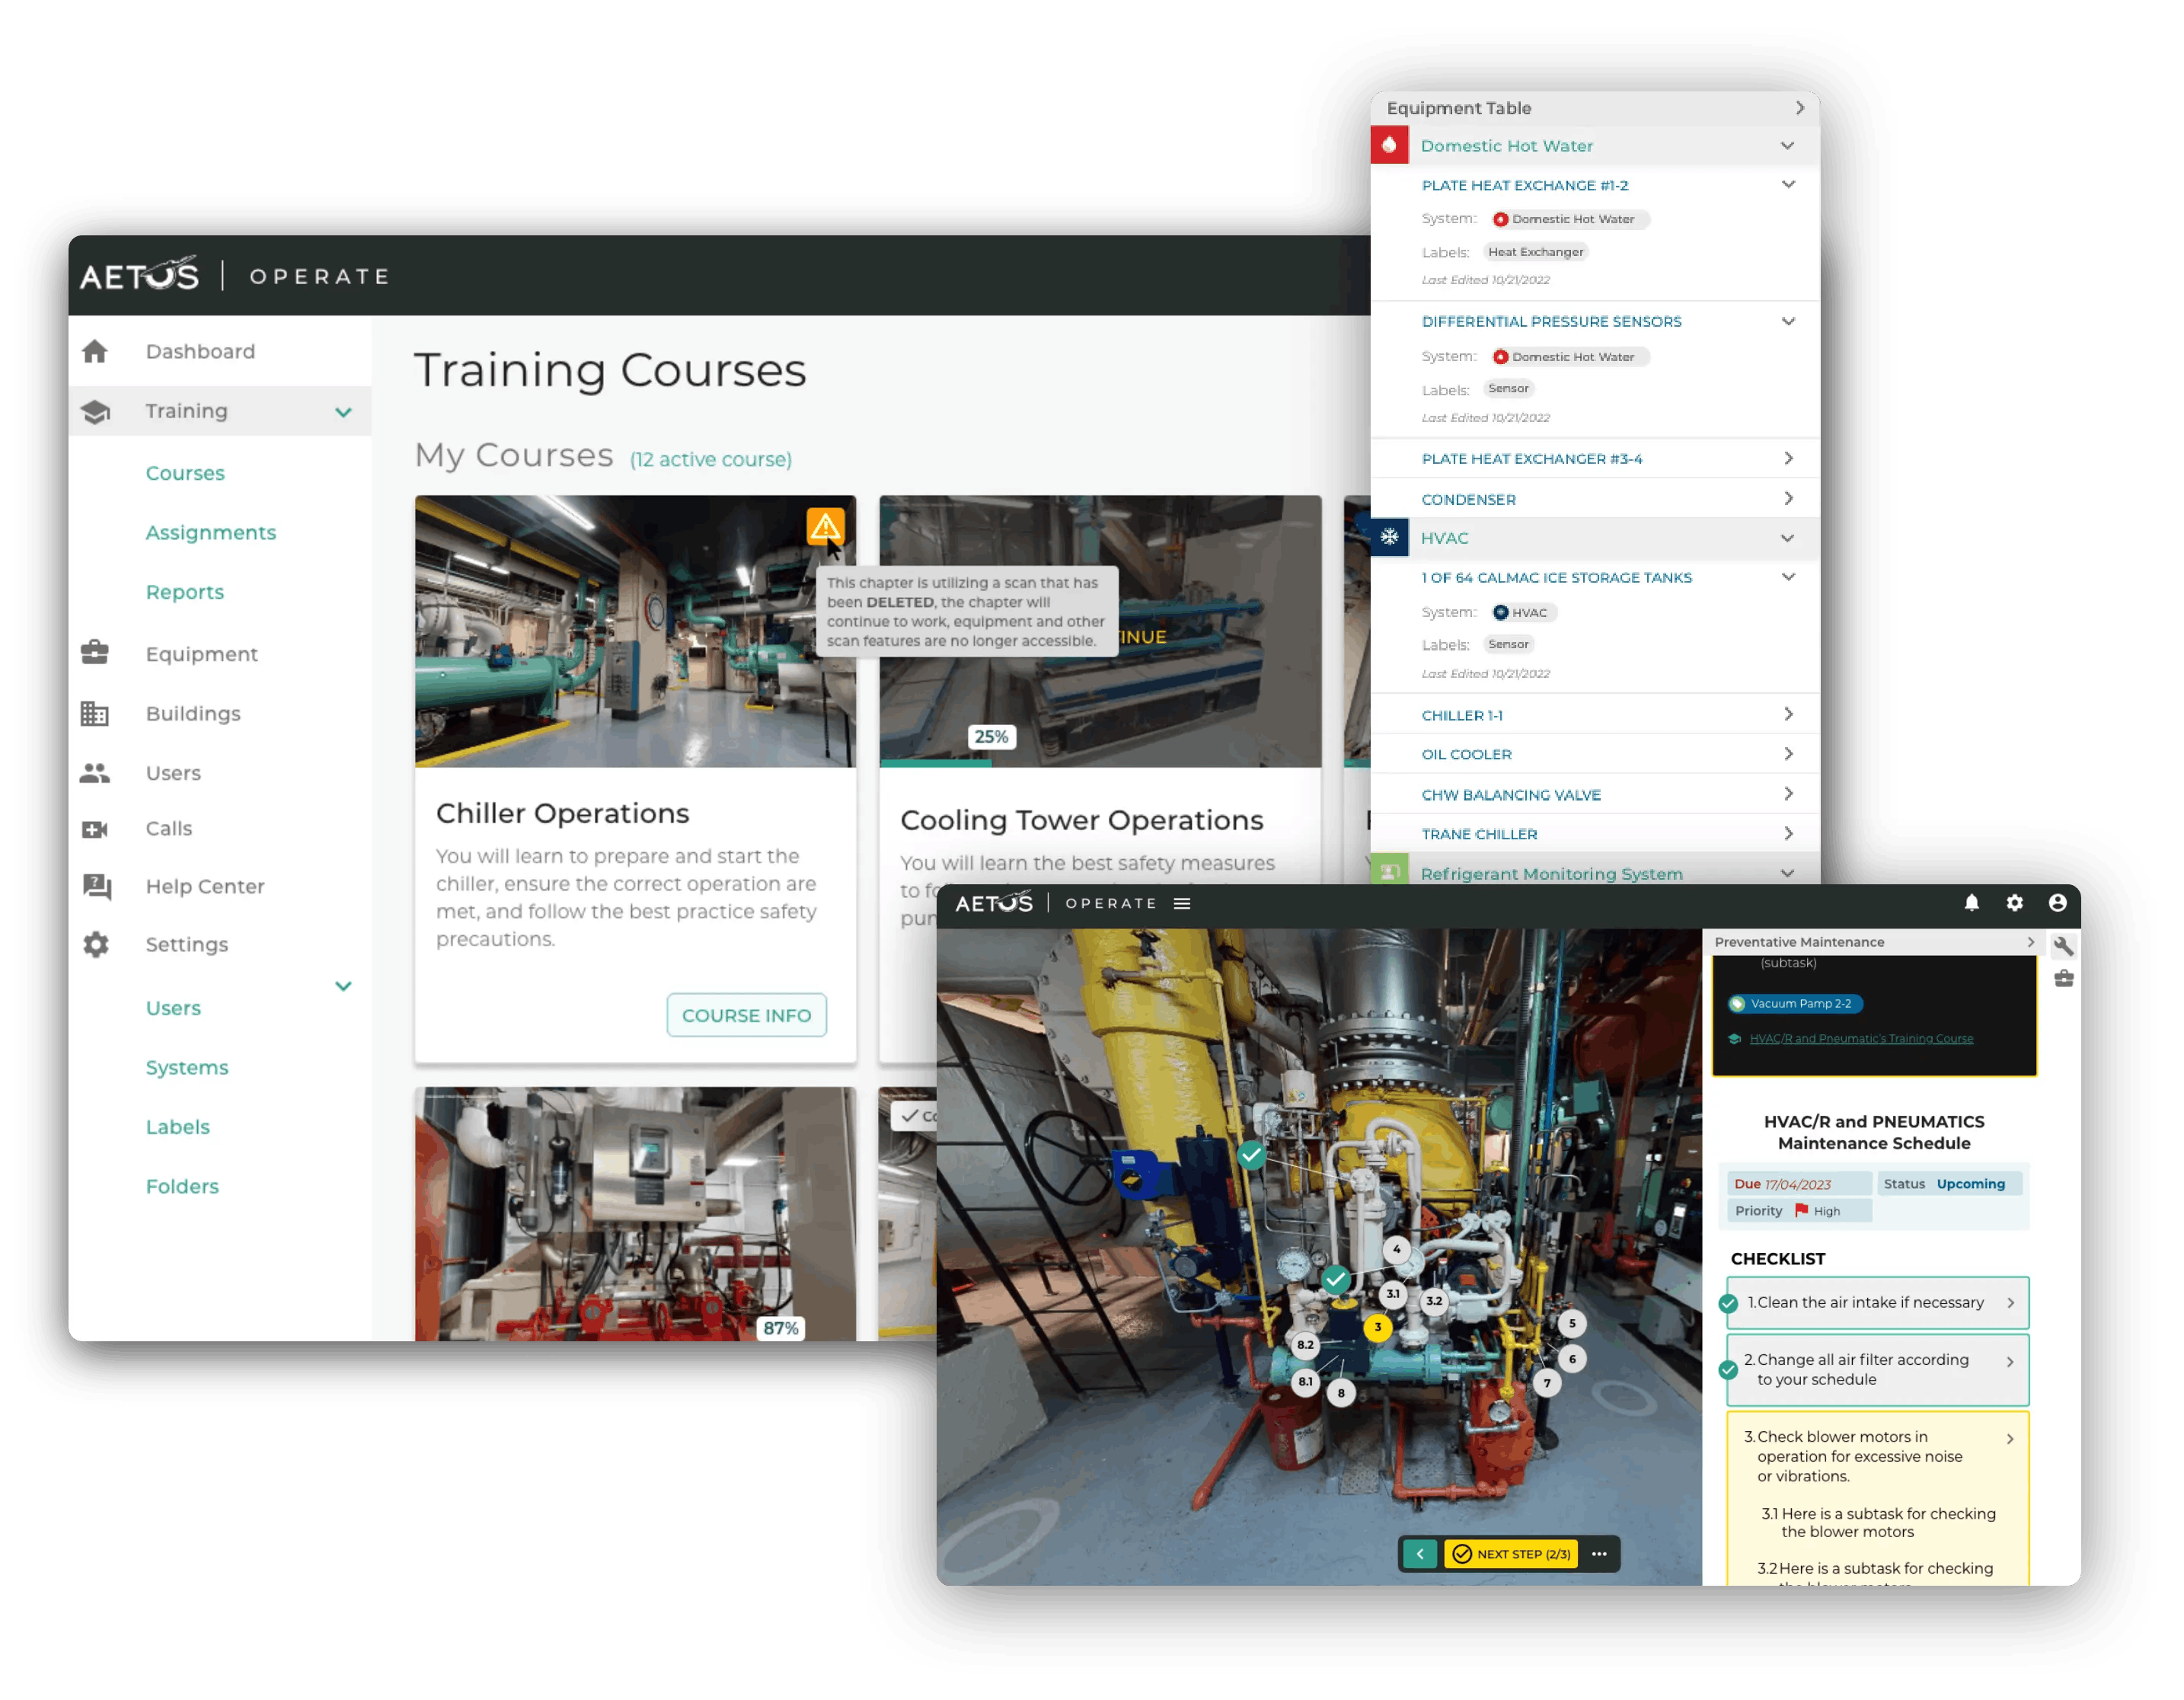Click the settings gear in the viewer header

pyautogui.click(x=2016, y=903)
